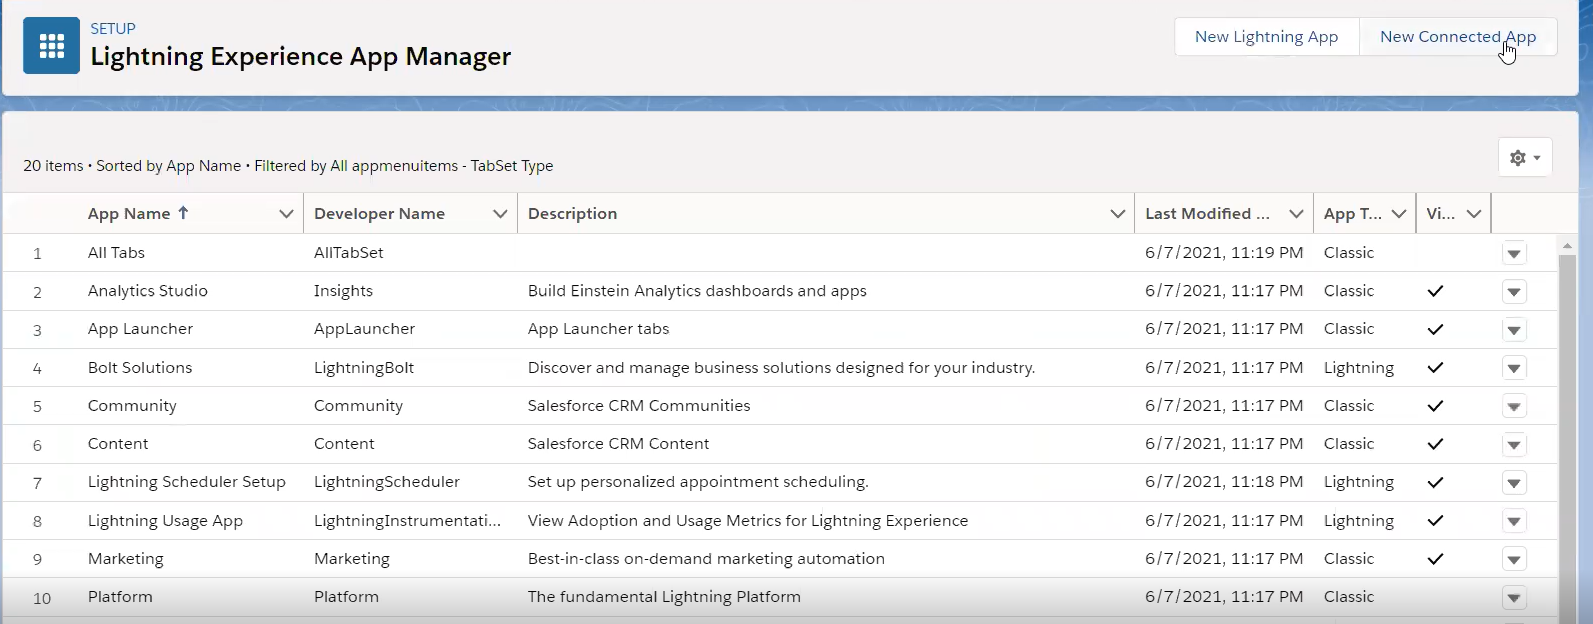Open row actions for Content
Viewport: 1593px width, 624px height.
pos(1514,445)
